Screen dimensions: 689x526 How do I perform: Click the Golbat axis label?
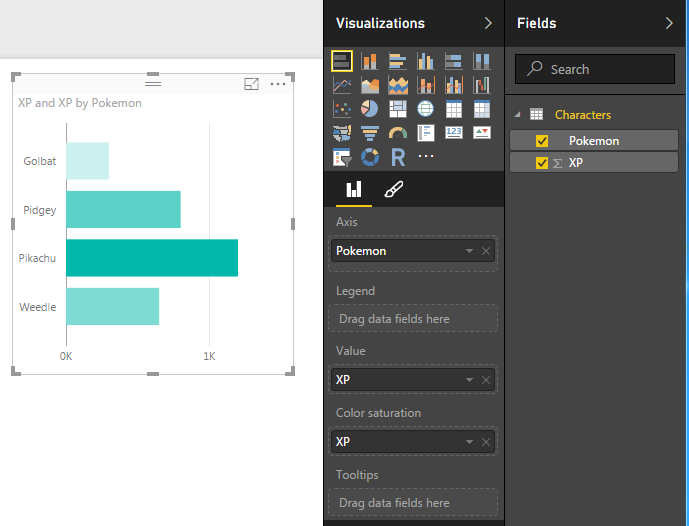[x=40, y=161]
